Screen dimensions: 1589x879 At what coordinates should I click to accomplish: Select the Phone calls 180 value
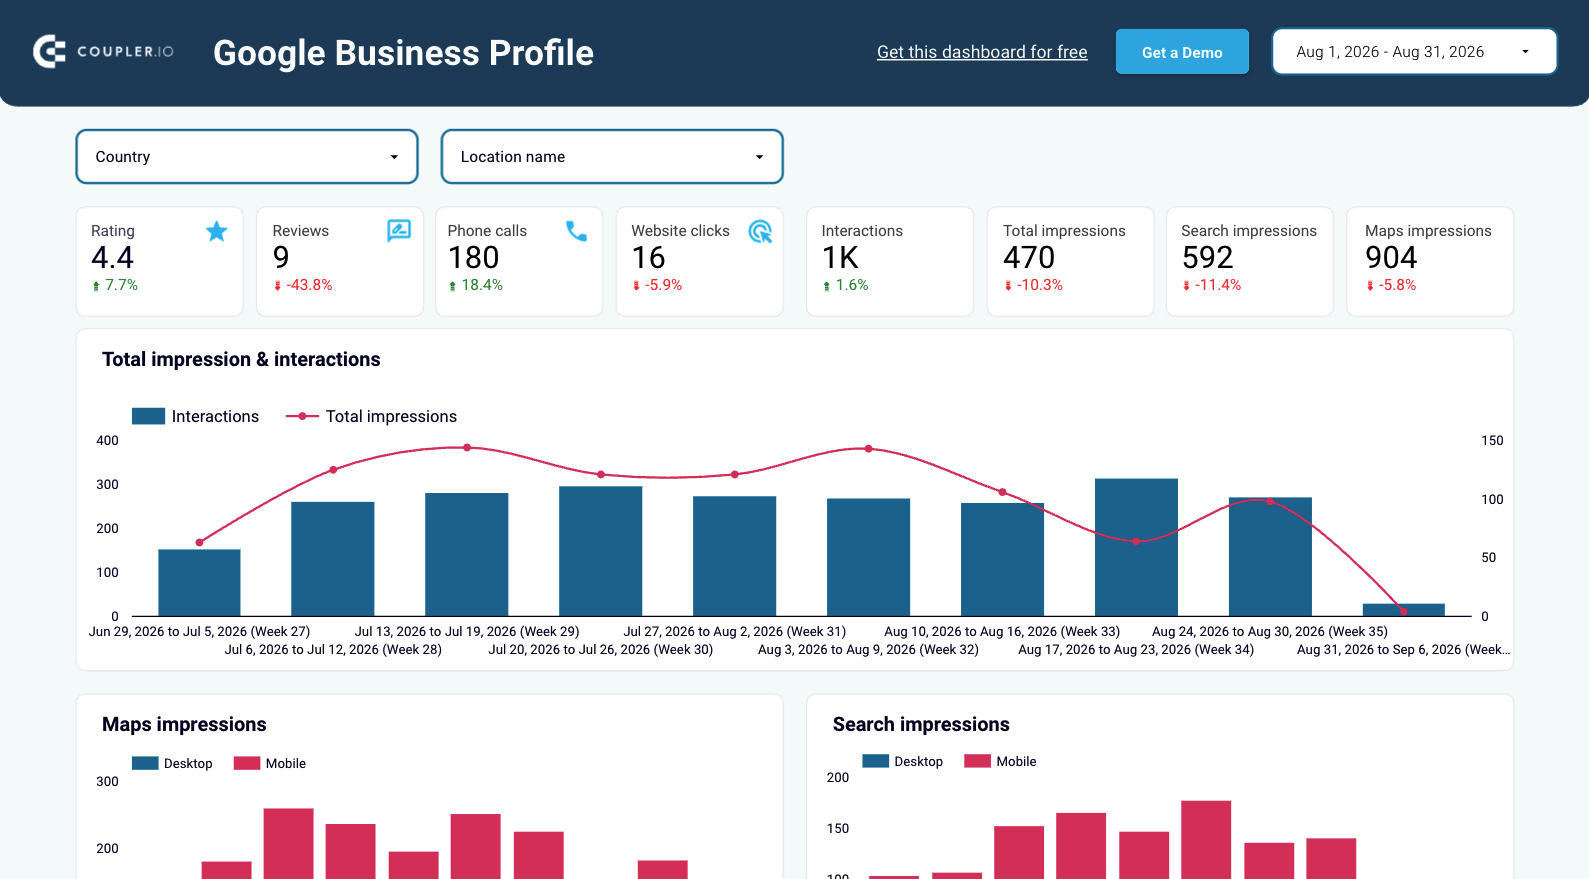click(474, 258)
